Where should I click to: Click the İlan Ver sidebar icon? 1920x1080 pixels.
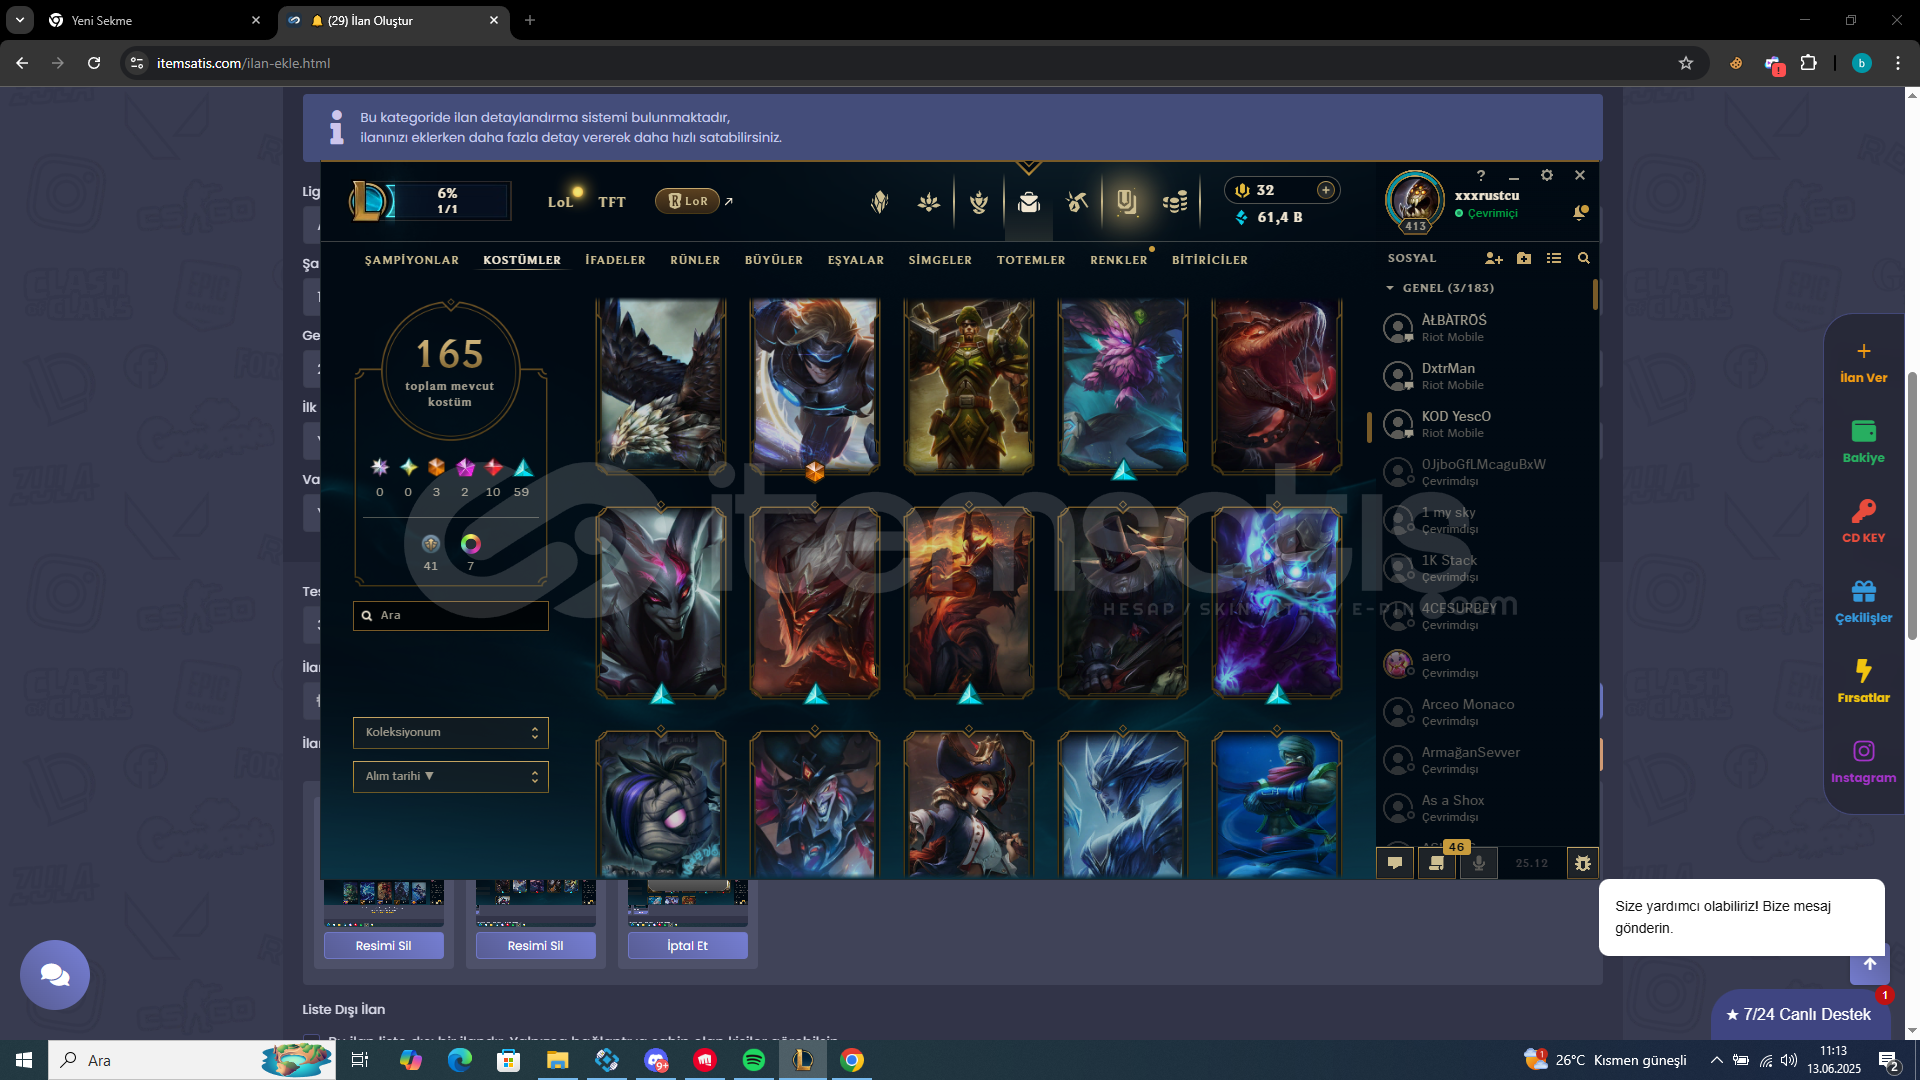(1864, 362)
